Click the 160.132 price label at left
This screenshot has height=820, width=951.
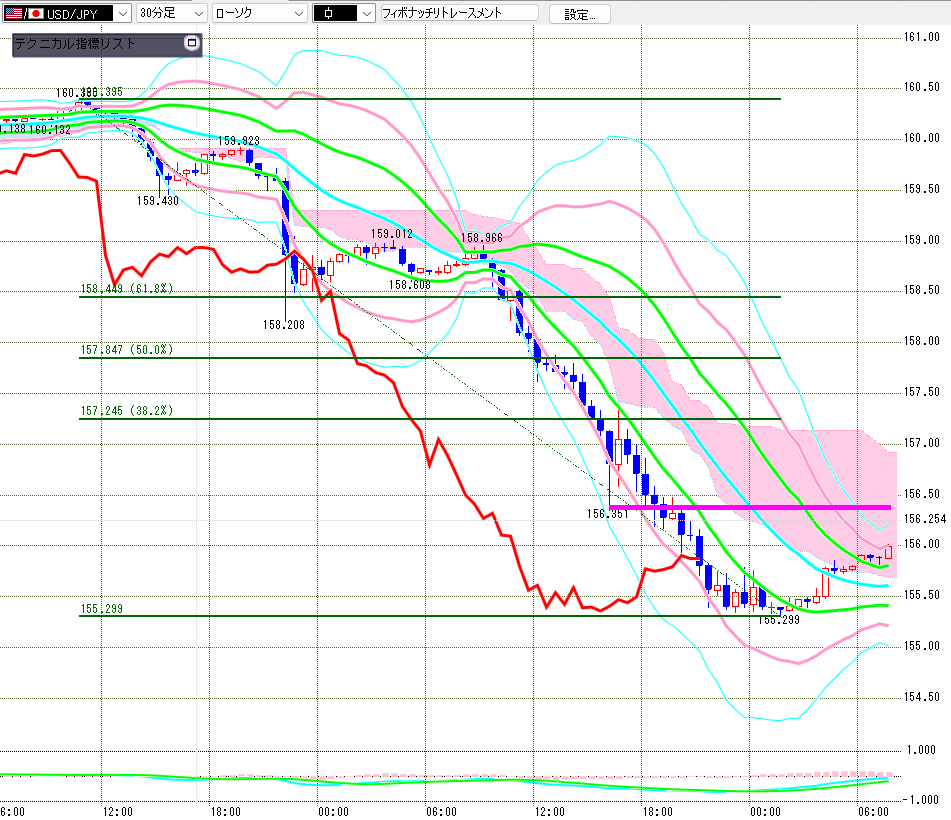(x=50, y=130)
